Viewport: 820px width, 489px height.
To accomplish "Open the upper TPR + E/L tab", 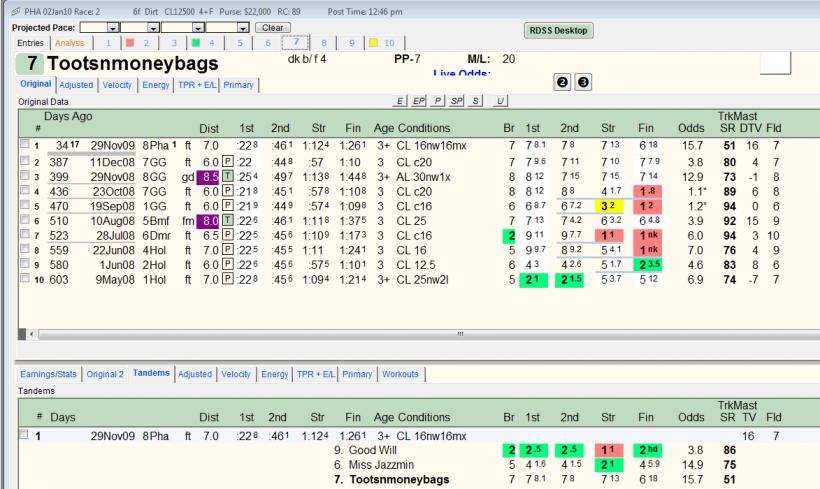I will 197,85.
